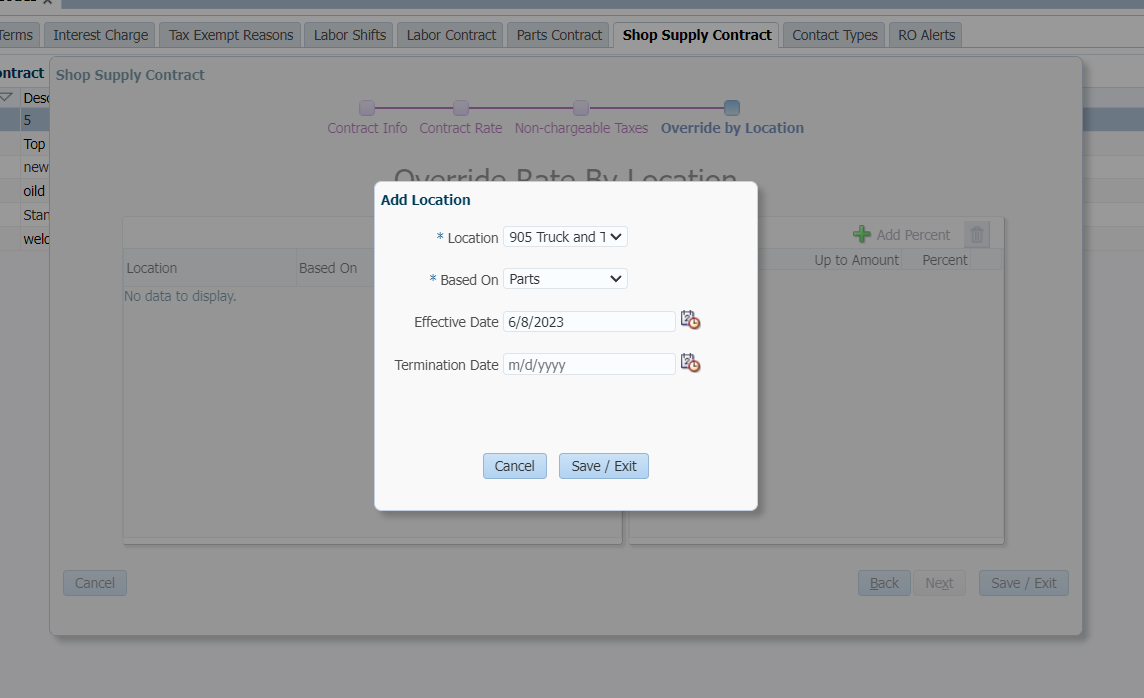Go to the RO Alerts tab
Screen dimensions: 1144x698
[926, 35]
